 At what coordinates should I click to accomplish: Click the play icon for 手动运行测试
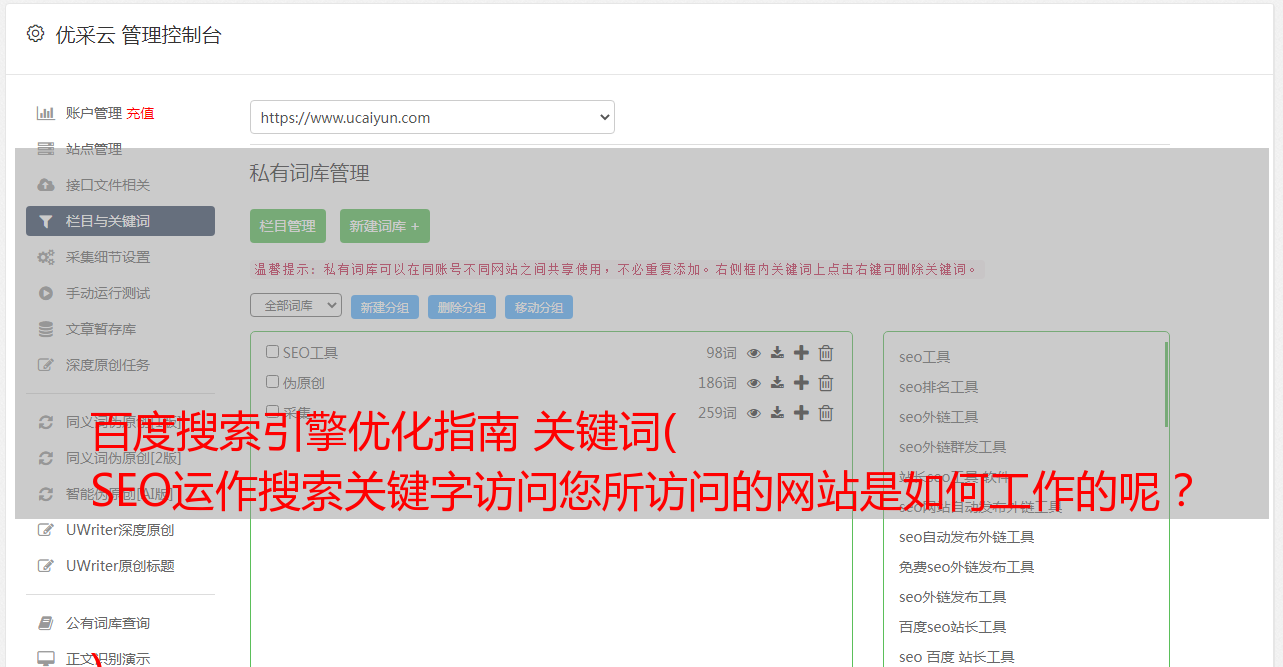pos(45,293)
